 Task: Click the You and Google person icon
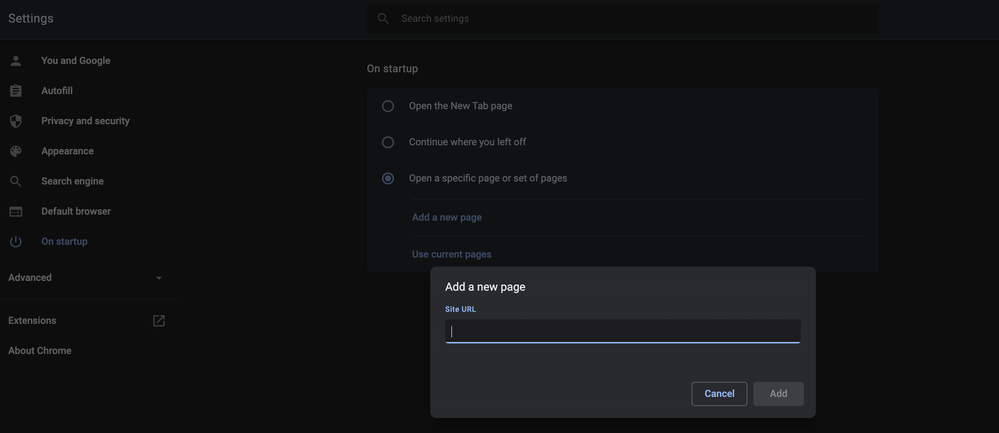point(16,61)
